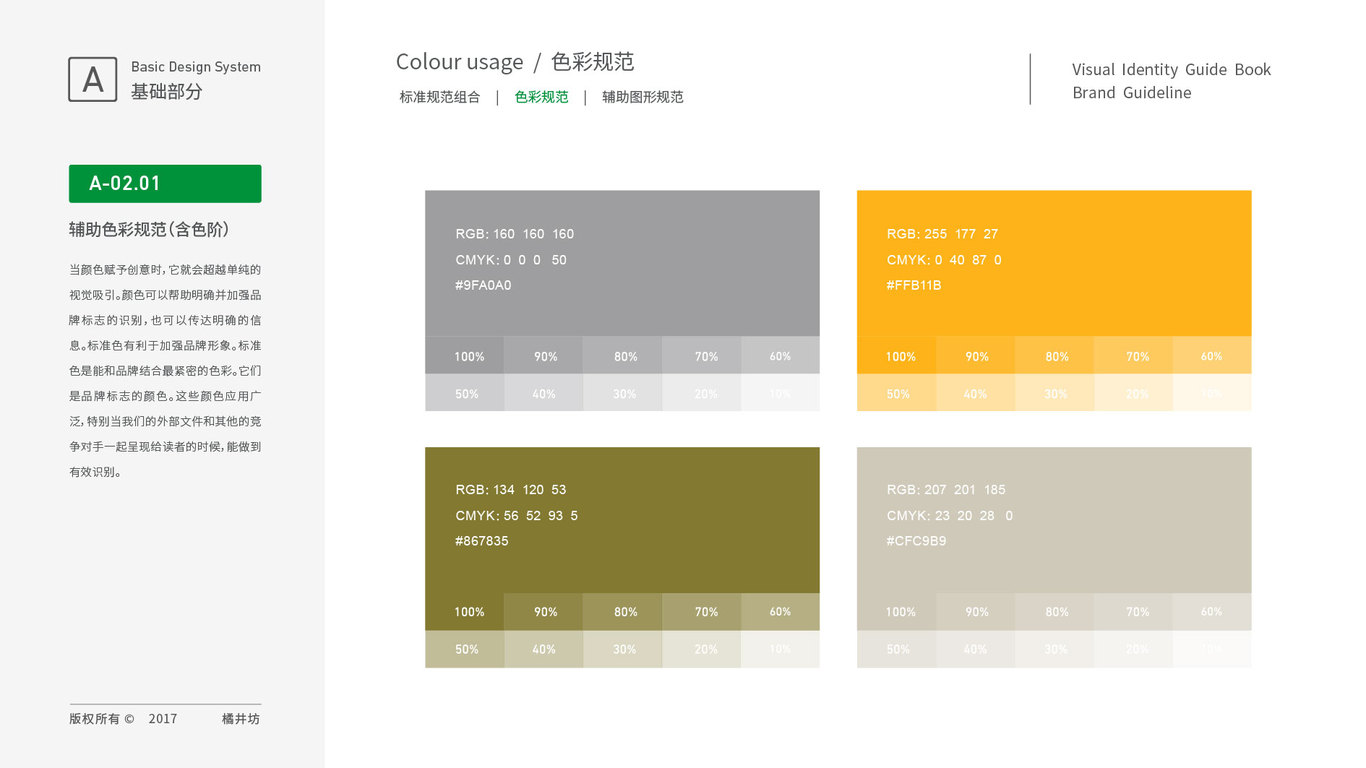Click the Visual Identity Guide Book title
The image size is (1366, 768).
tap(1172, 69)
